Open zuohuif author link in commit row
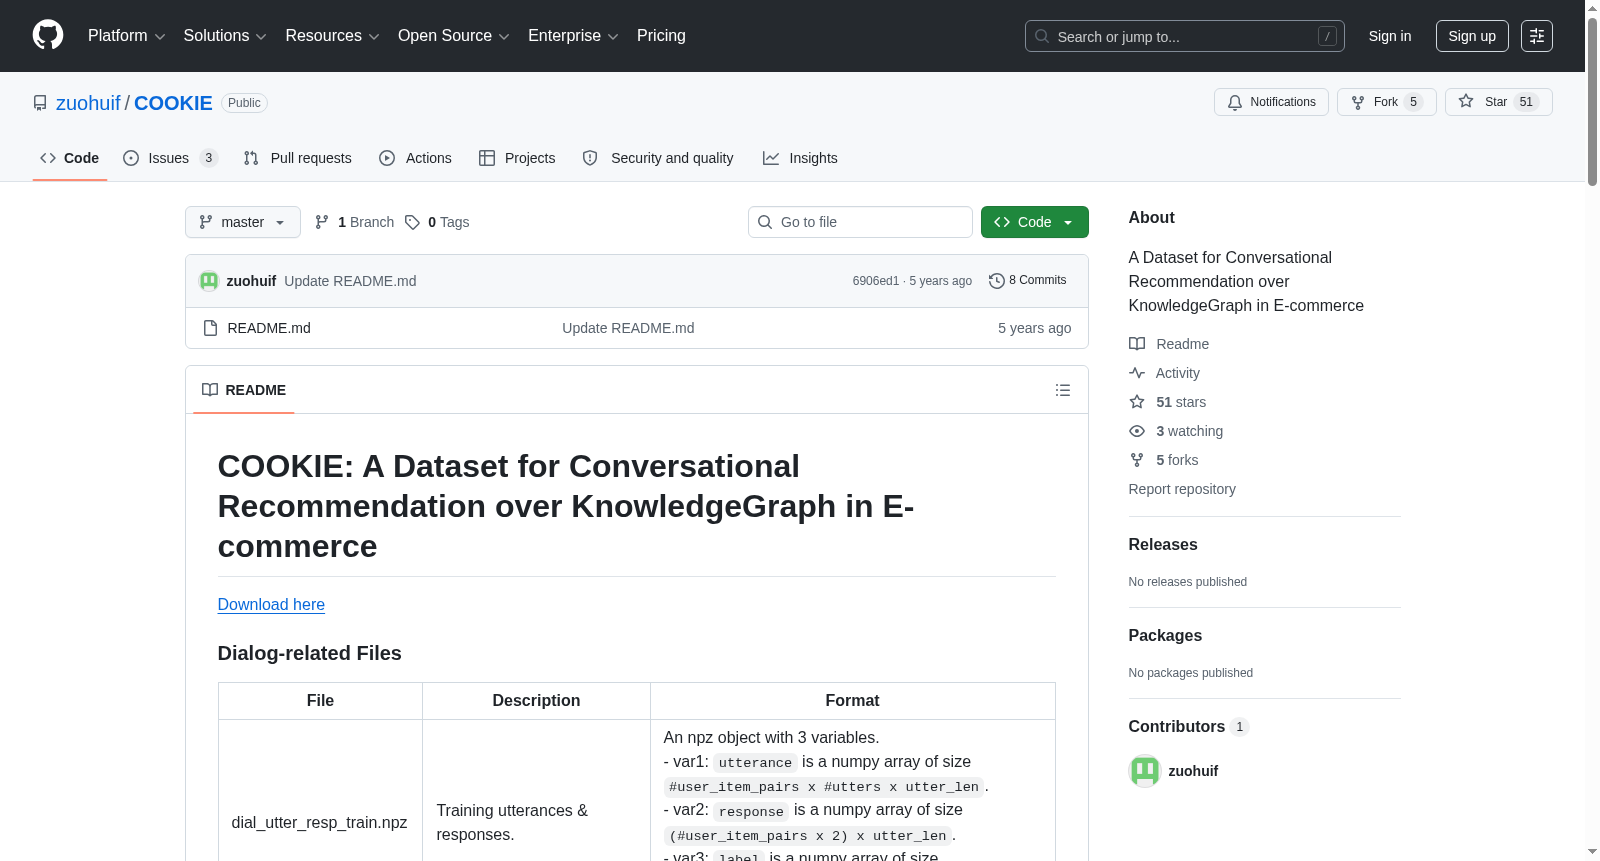 [251, 281]
